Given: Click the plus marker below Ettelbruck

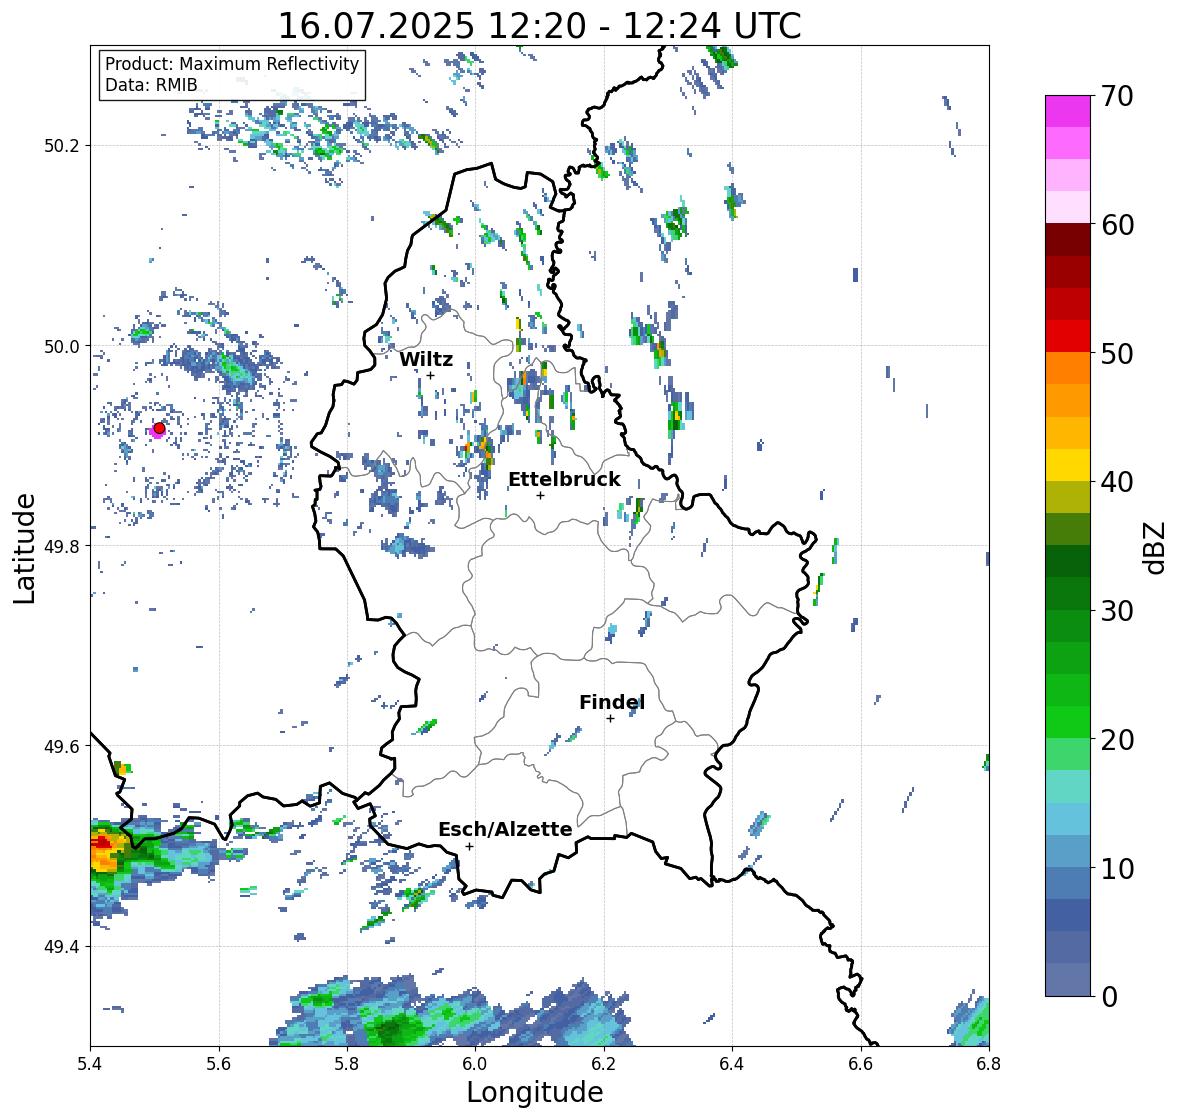Looking at the screenshot, I should point(540,495).
